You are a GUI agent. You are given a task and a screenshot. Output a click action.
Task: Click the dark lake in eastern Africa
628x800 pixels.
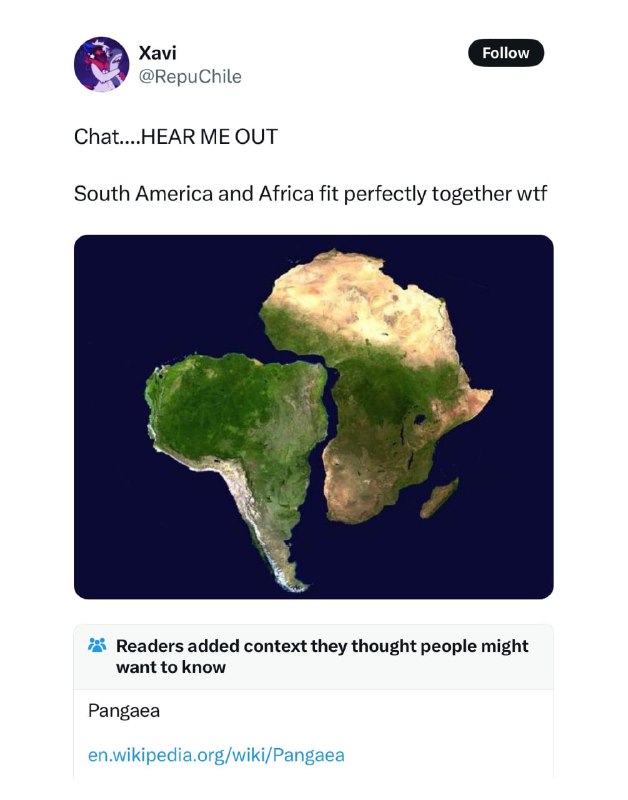(x=420, y=419)
